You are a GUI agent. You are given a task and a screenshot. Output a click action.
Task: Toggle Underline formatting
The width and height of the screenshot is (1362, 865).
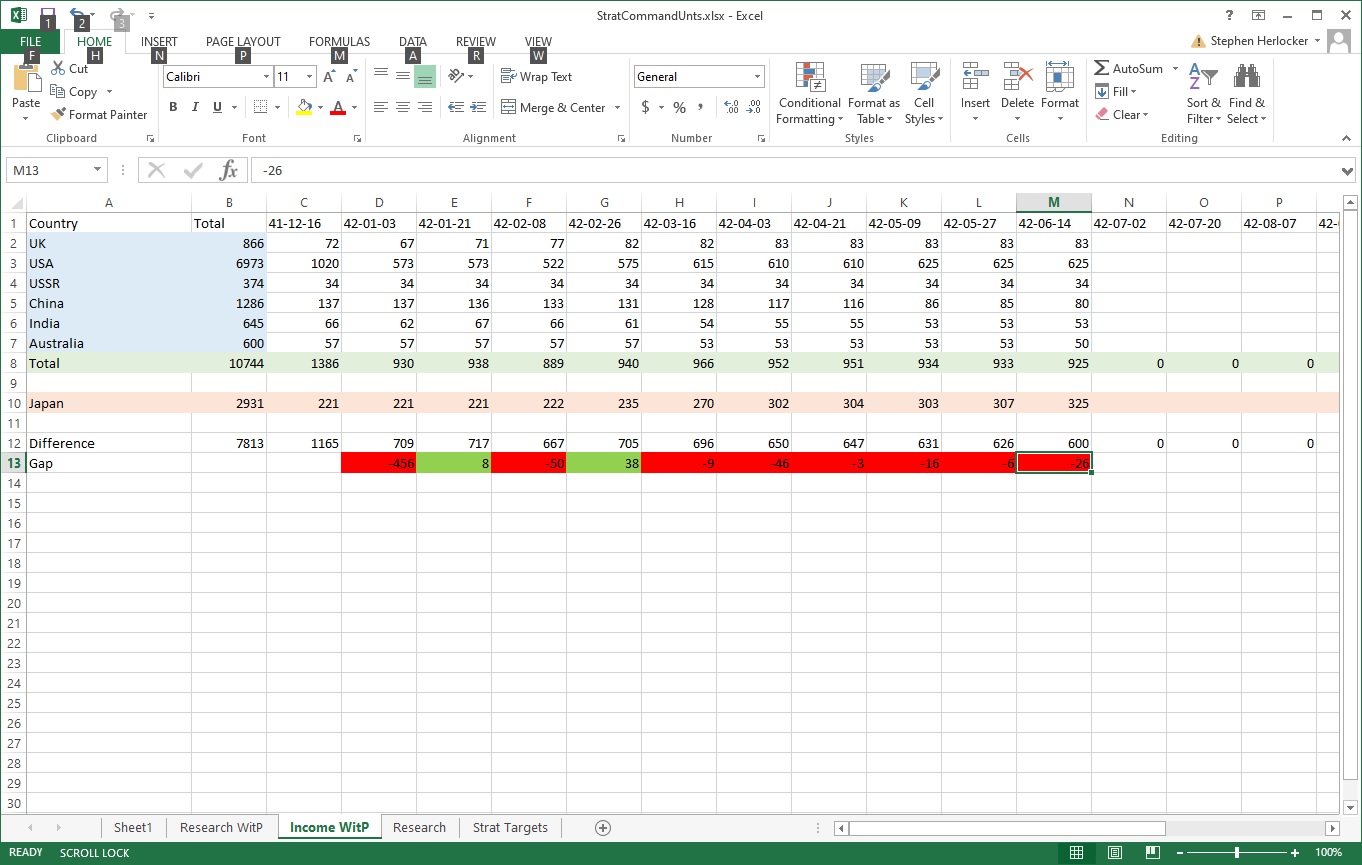217,107
